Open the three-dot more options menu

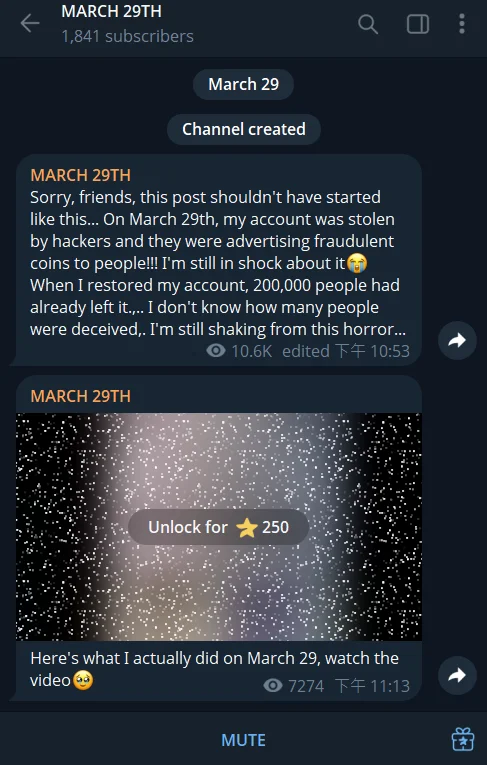[x=462, y=24]
